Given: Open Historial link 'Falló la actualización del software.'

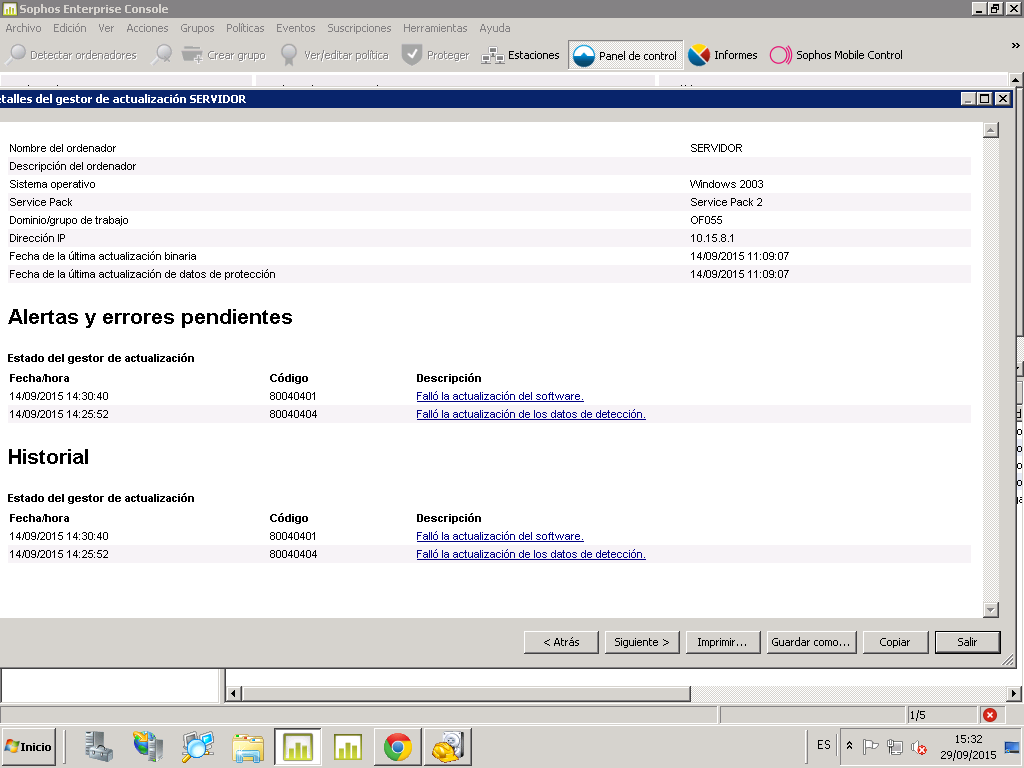Looking at the screenshot, I should point(500,536).
